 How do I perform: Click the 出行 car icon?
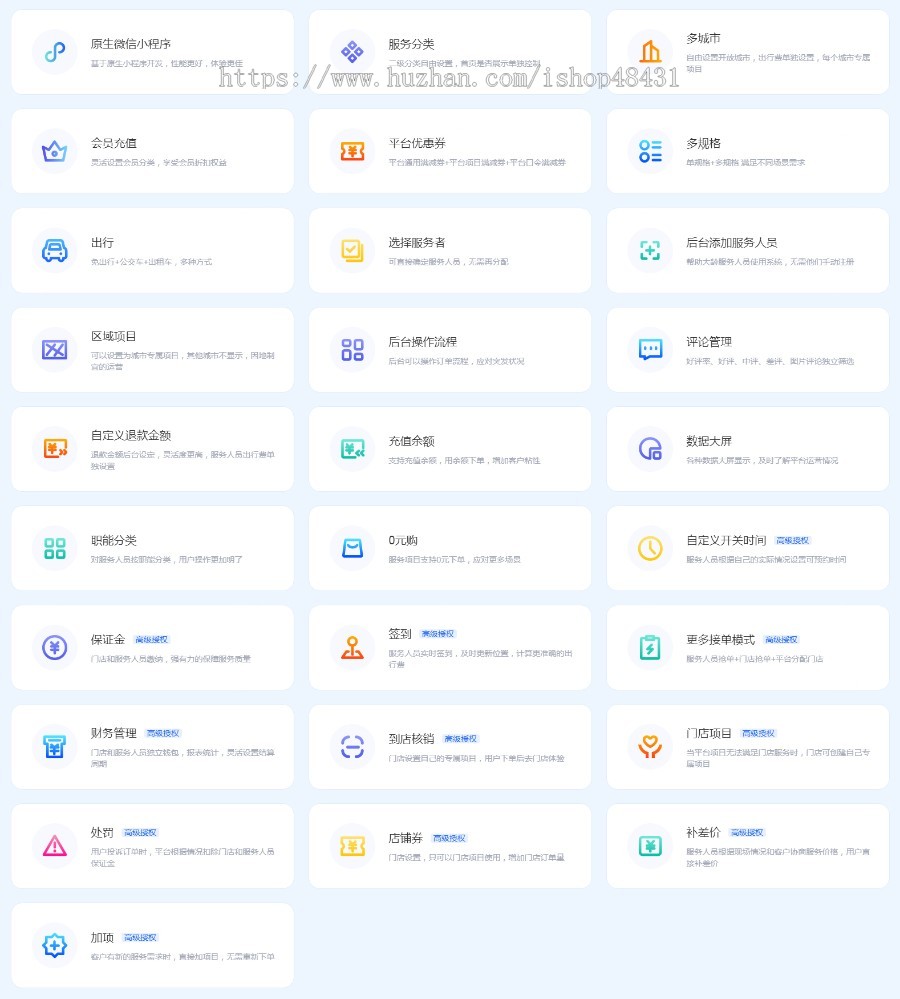[55, 250]
